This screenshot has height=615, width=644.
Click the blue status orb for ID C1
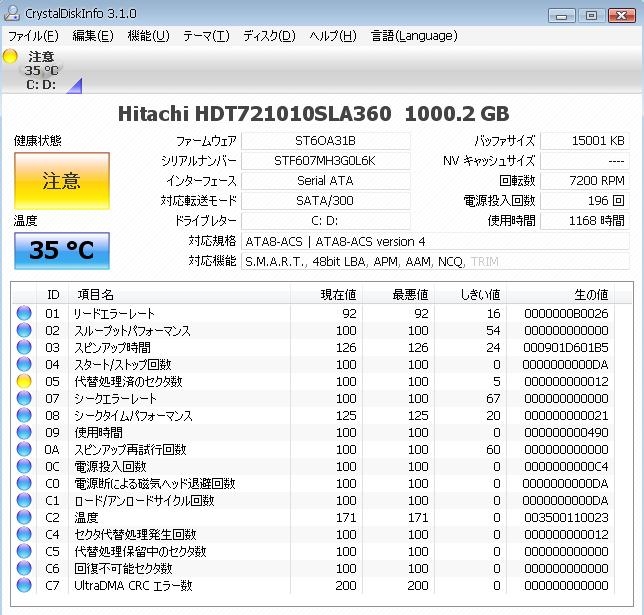[24, 500]
